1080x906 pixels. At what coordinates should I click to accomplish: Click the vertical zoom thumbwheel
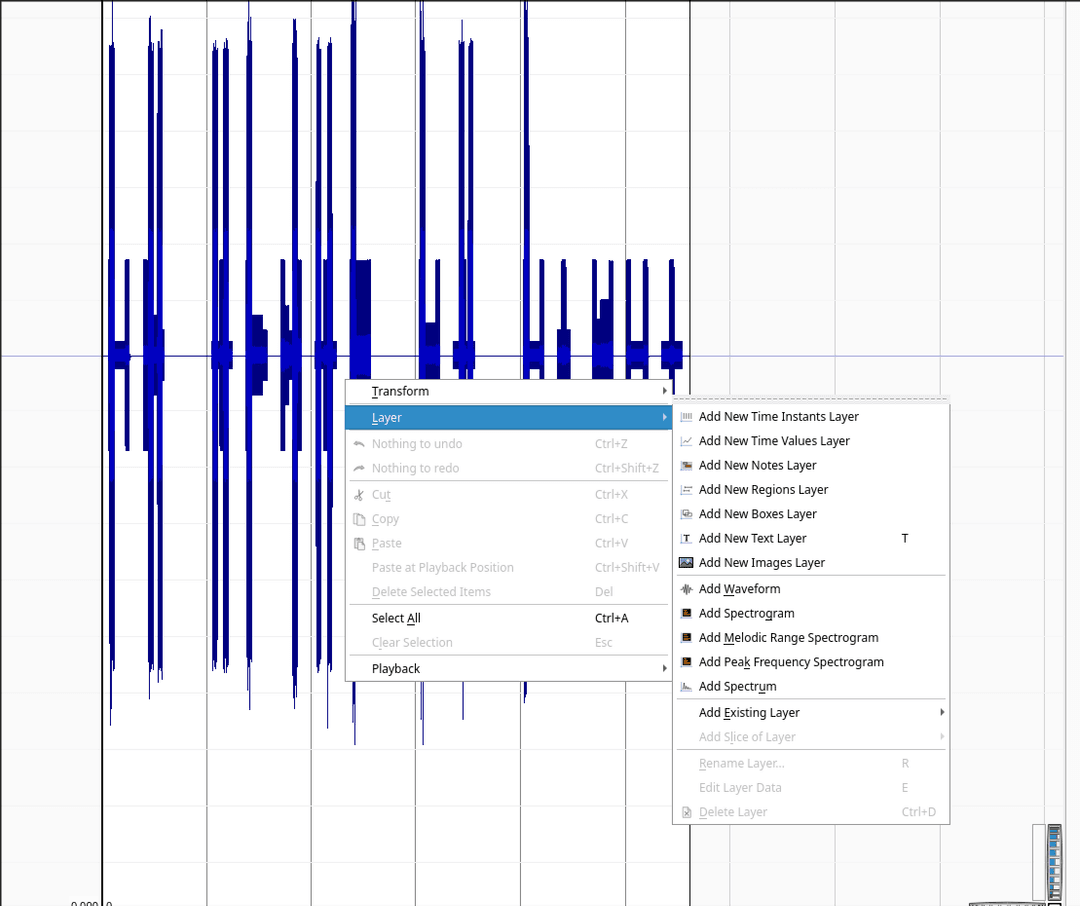pyautogui.click(x=1055, y=863)
